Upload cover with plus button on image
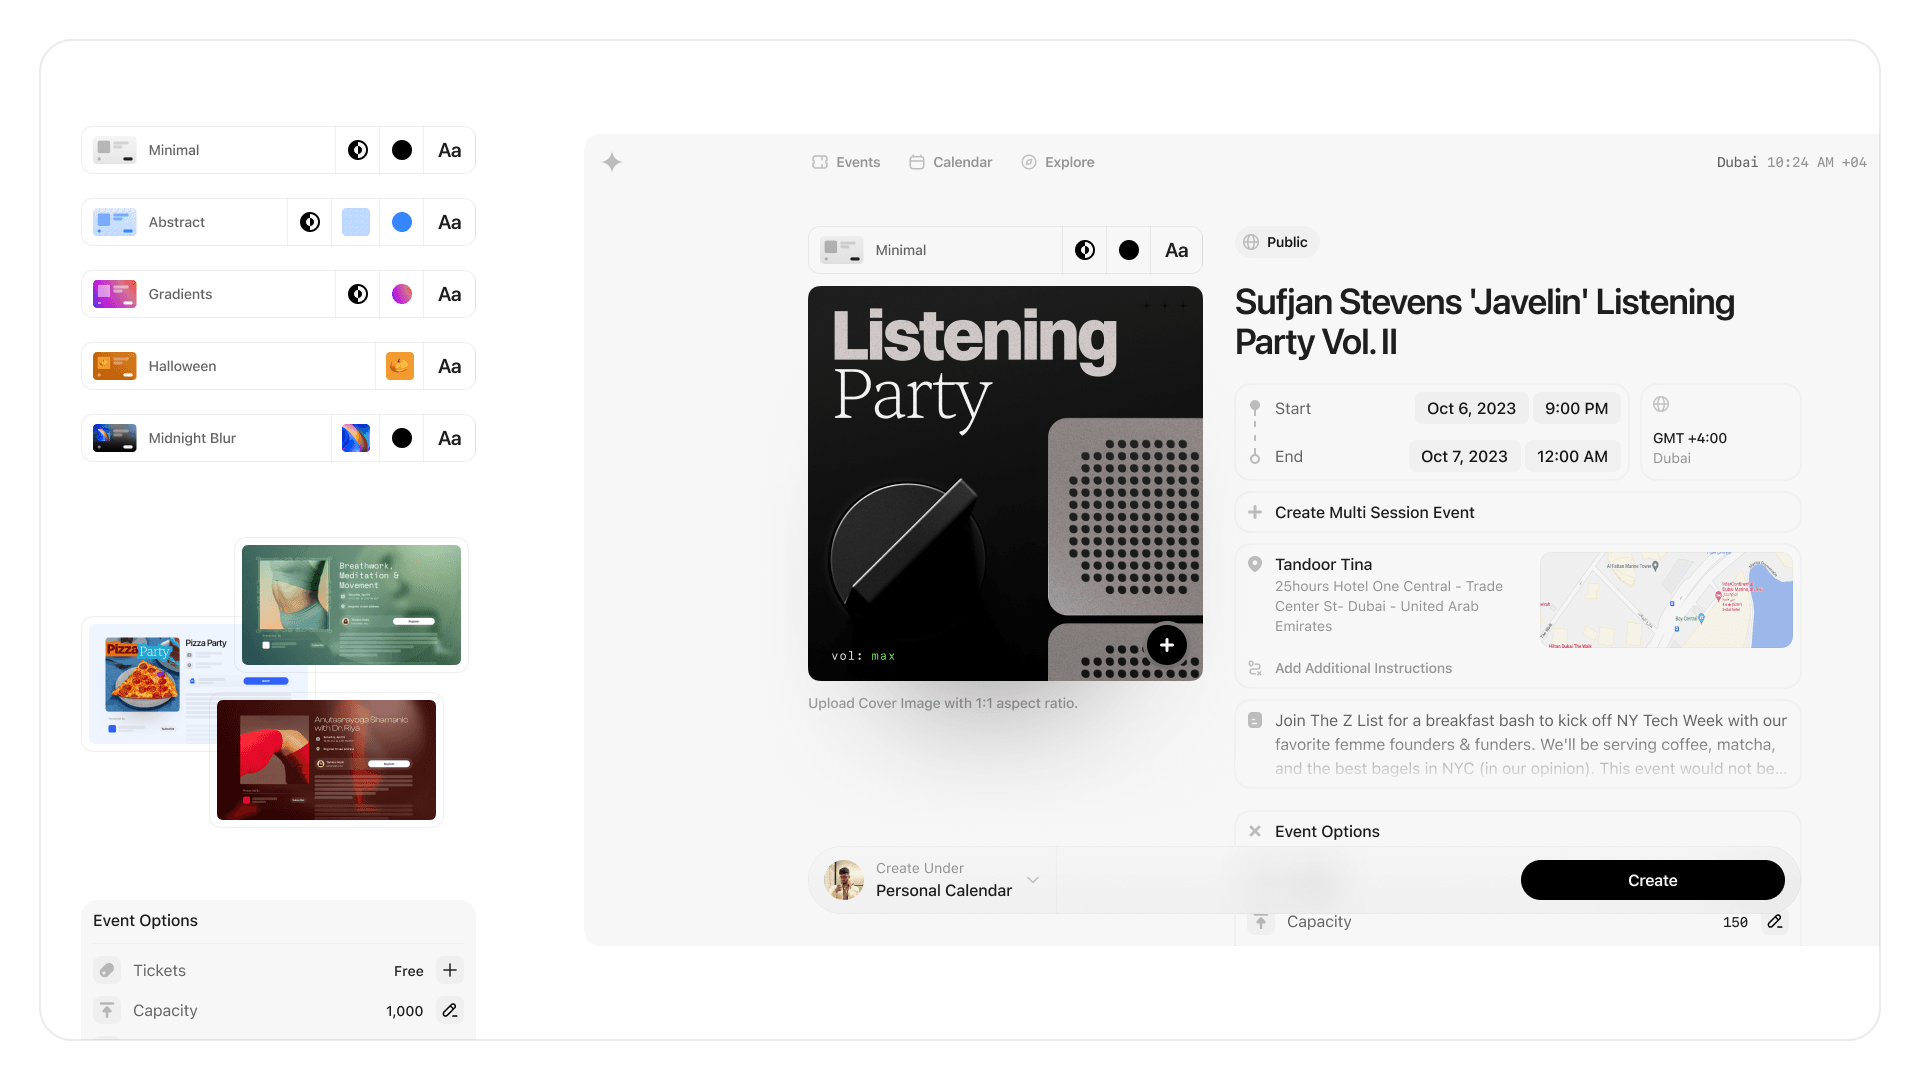 point(1167,645)
